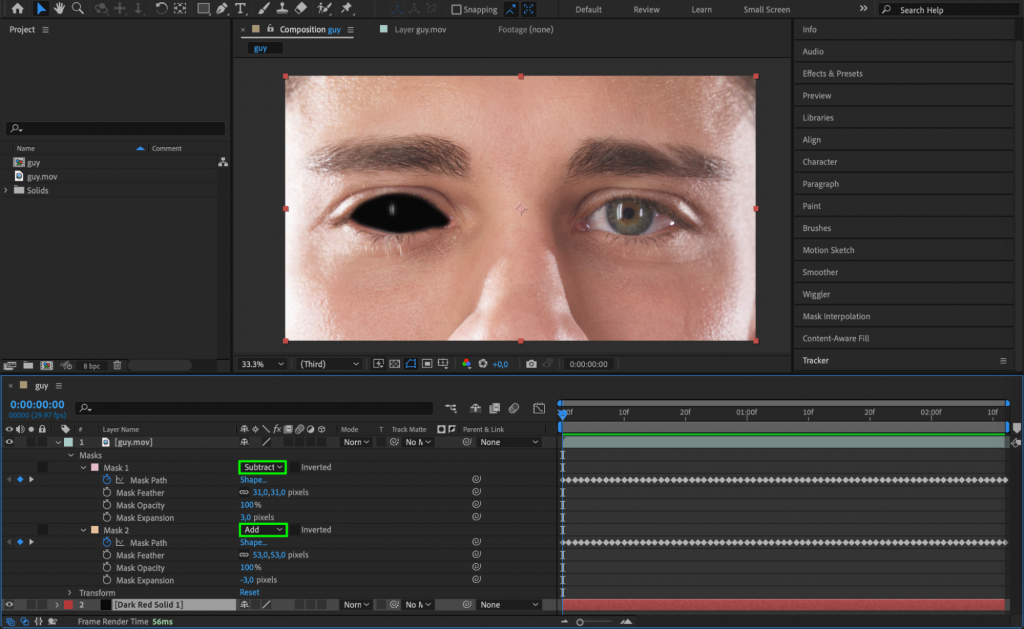Select the Hand tool
Viewport: 1024px width, 629px height.
[57, 9]
